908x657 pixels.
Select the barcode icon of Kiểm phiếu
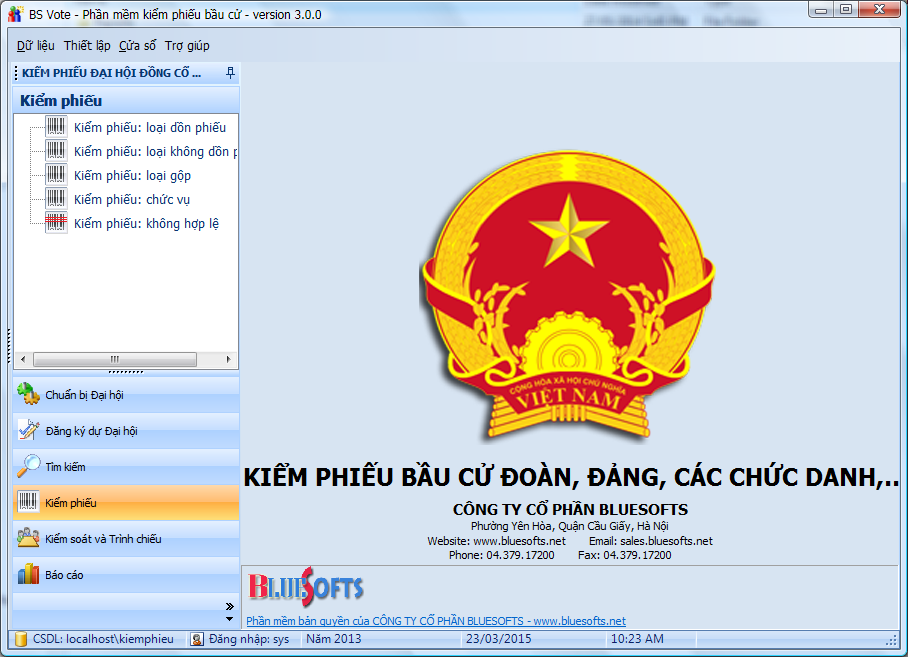point(27,503)
